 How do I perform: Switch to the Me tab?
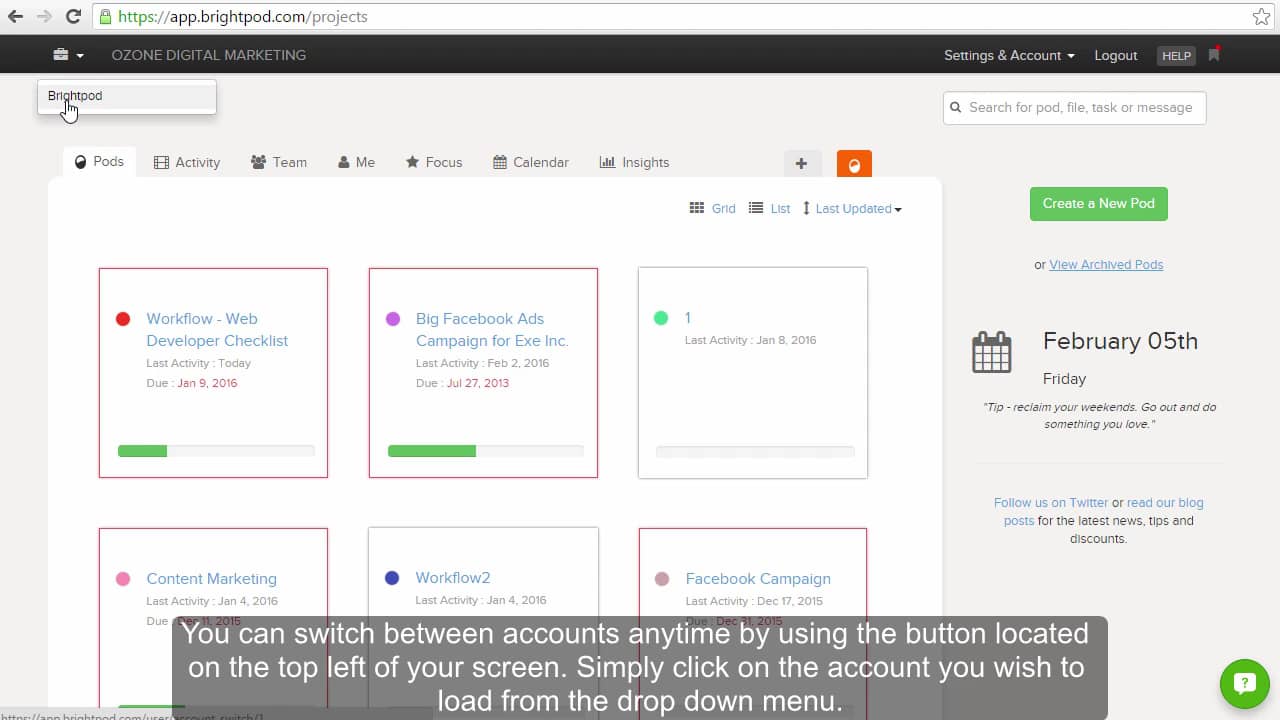(x=356, y=162)
